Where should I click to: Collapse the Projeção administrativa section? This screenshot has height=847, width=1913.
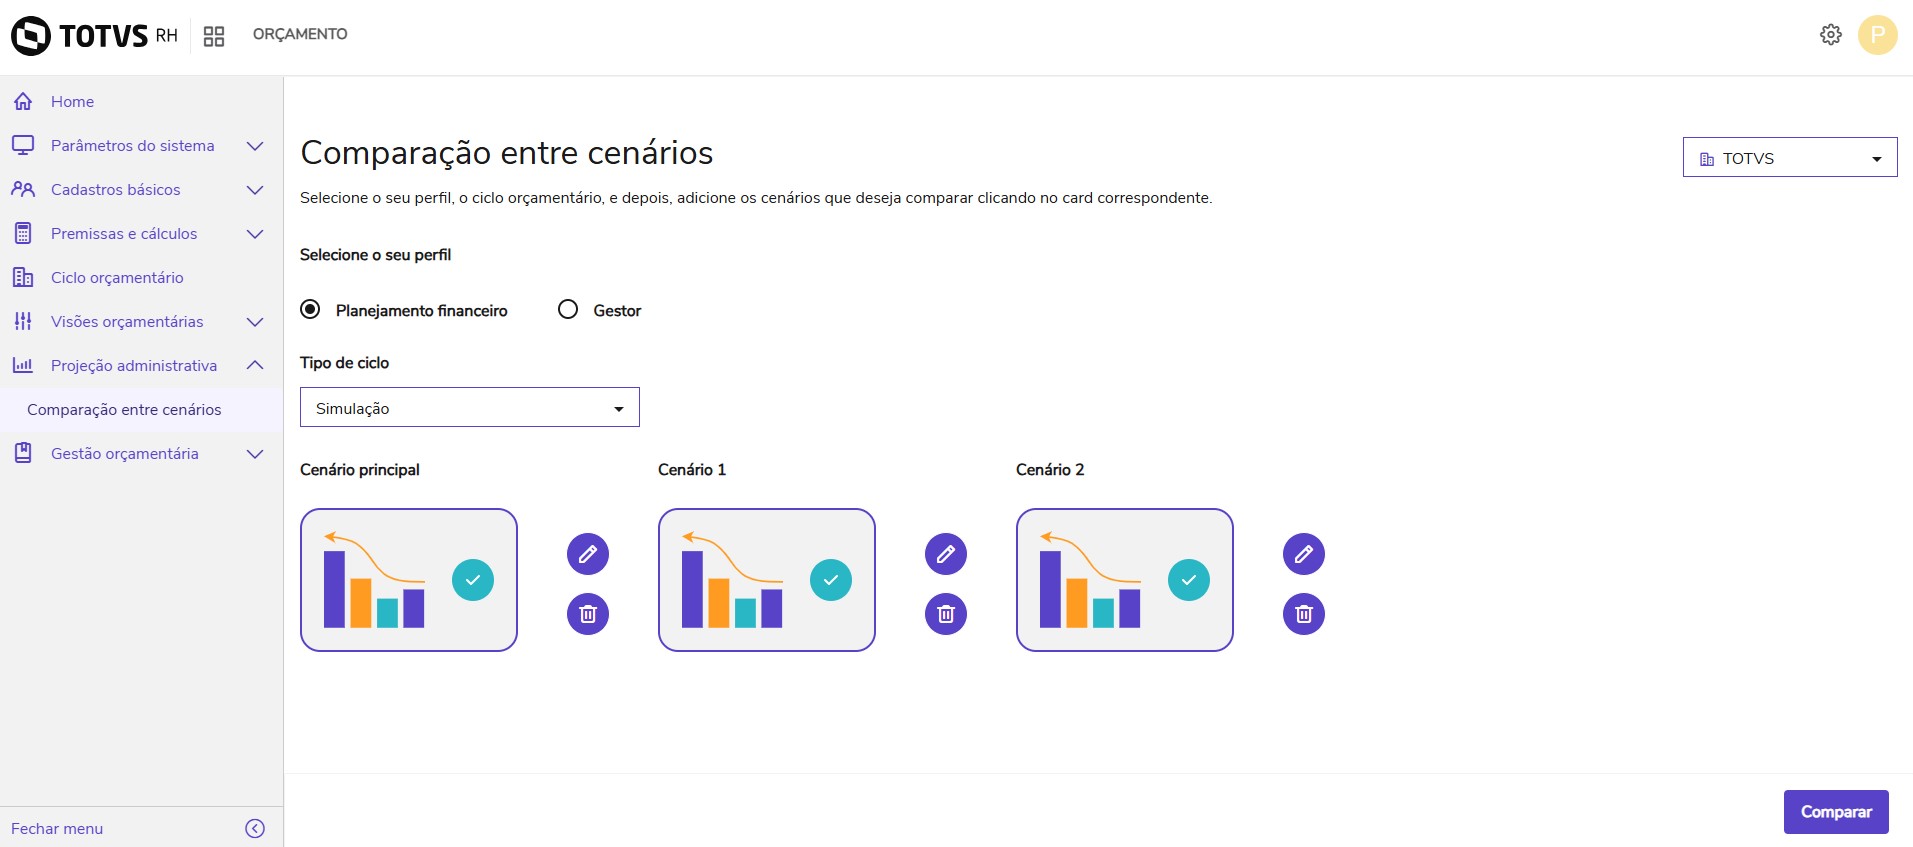pos(255,366)
